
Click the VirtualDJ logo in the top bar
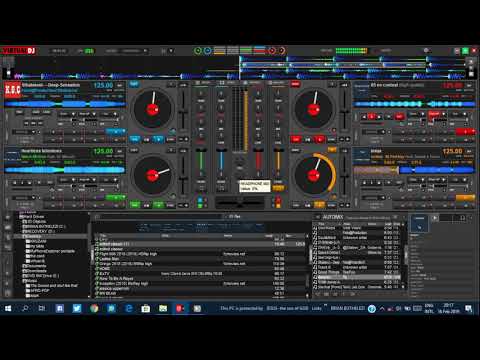click(x=19, y=51)
